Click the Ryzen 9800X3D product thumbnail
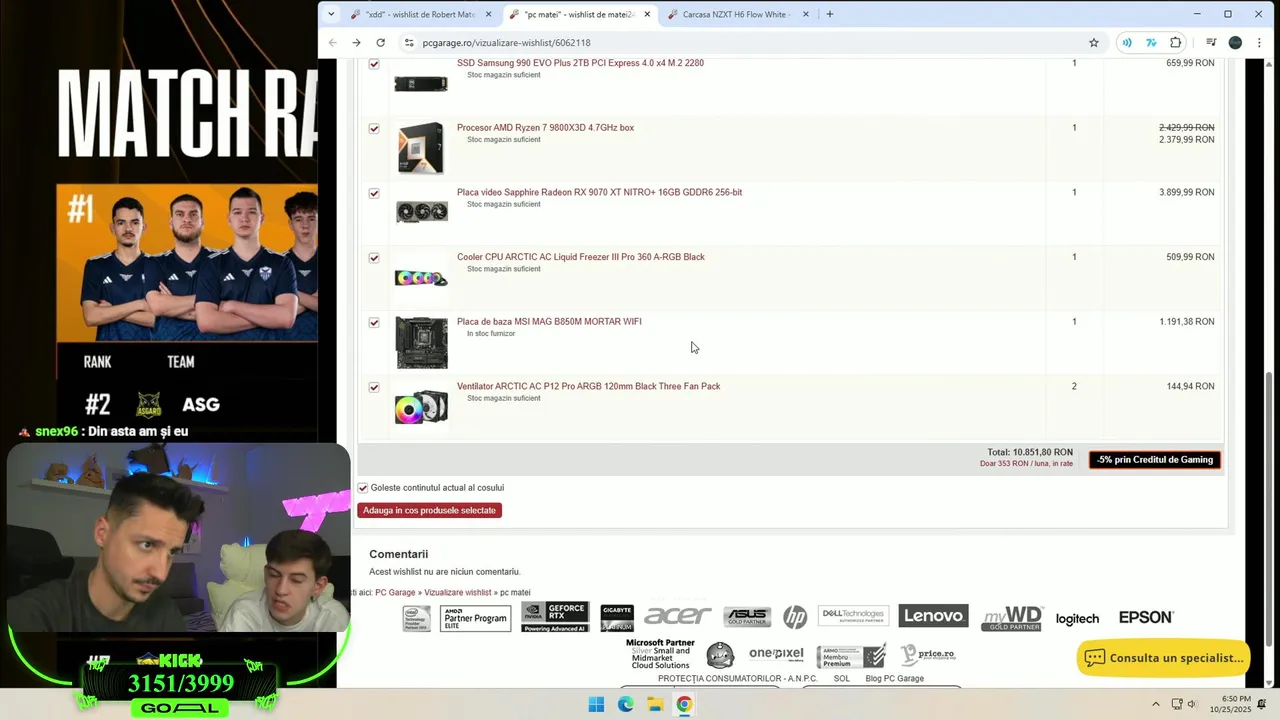The height and width of the screenshot is (720, 1280). click(421, 149)
